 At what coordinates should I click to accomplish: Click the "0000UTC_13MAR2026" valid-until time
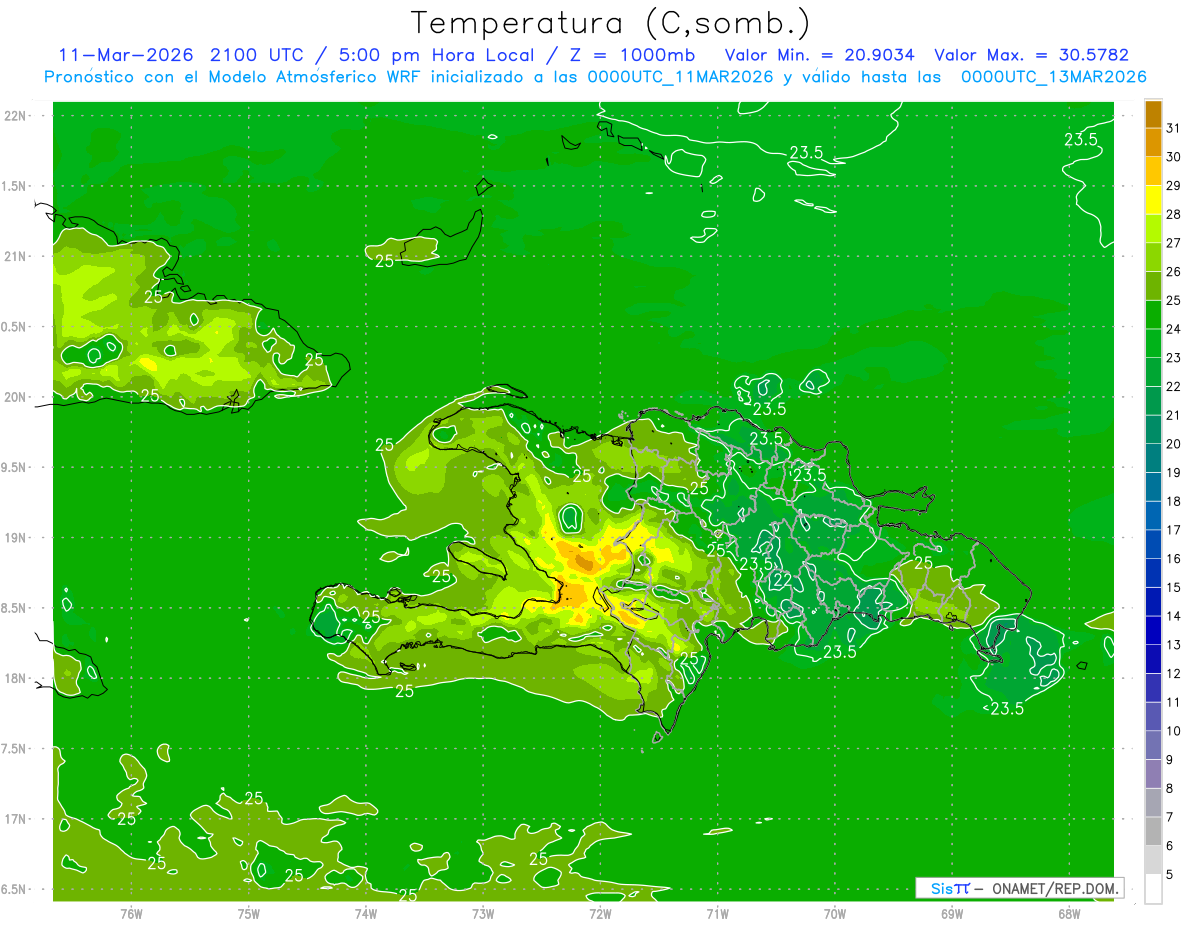(x=1053, y=77)
